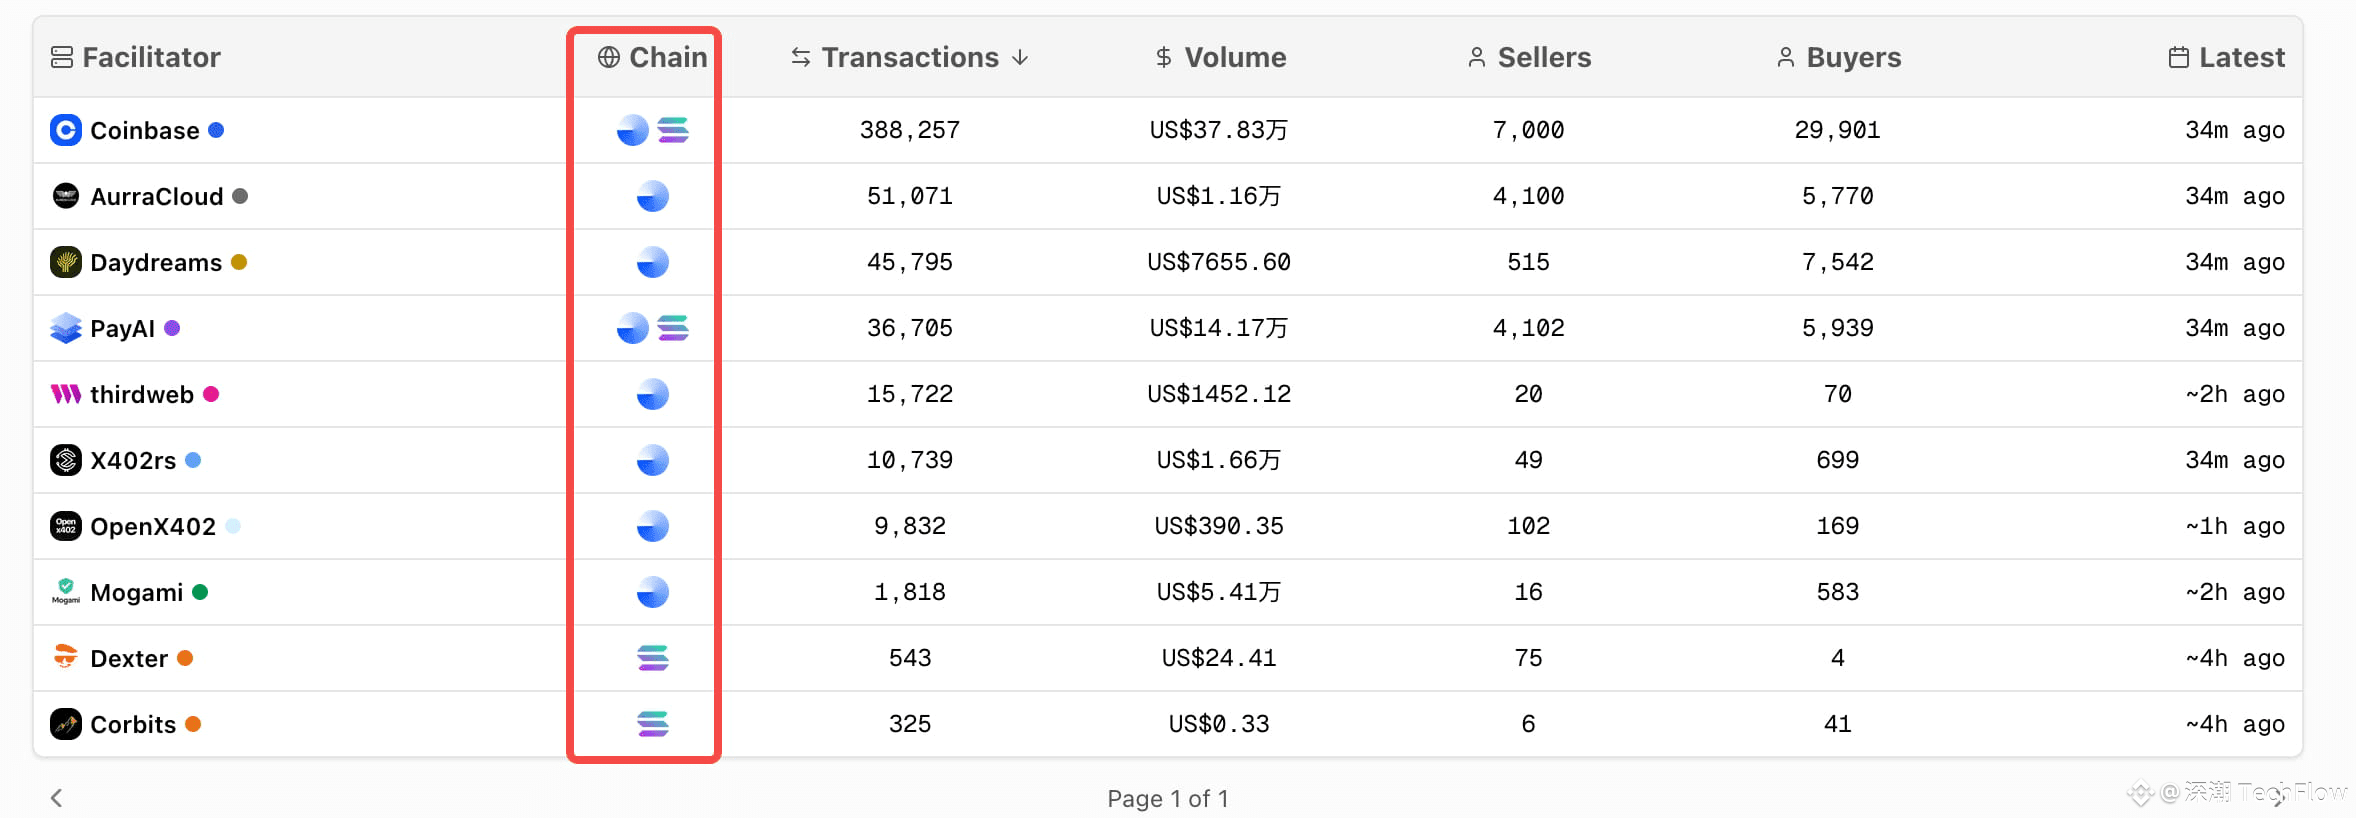Viewport: 2356px width, 818px height.
Task: Click the X402rs logo icon
Action: pos(66,460)
